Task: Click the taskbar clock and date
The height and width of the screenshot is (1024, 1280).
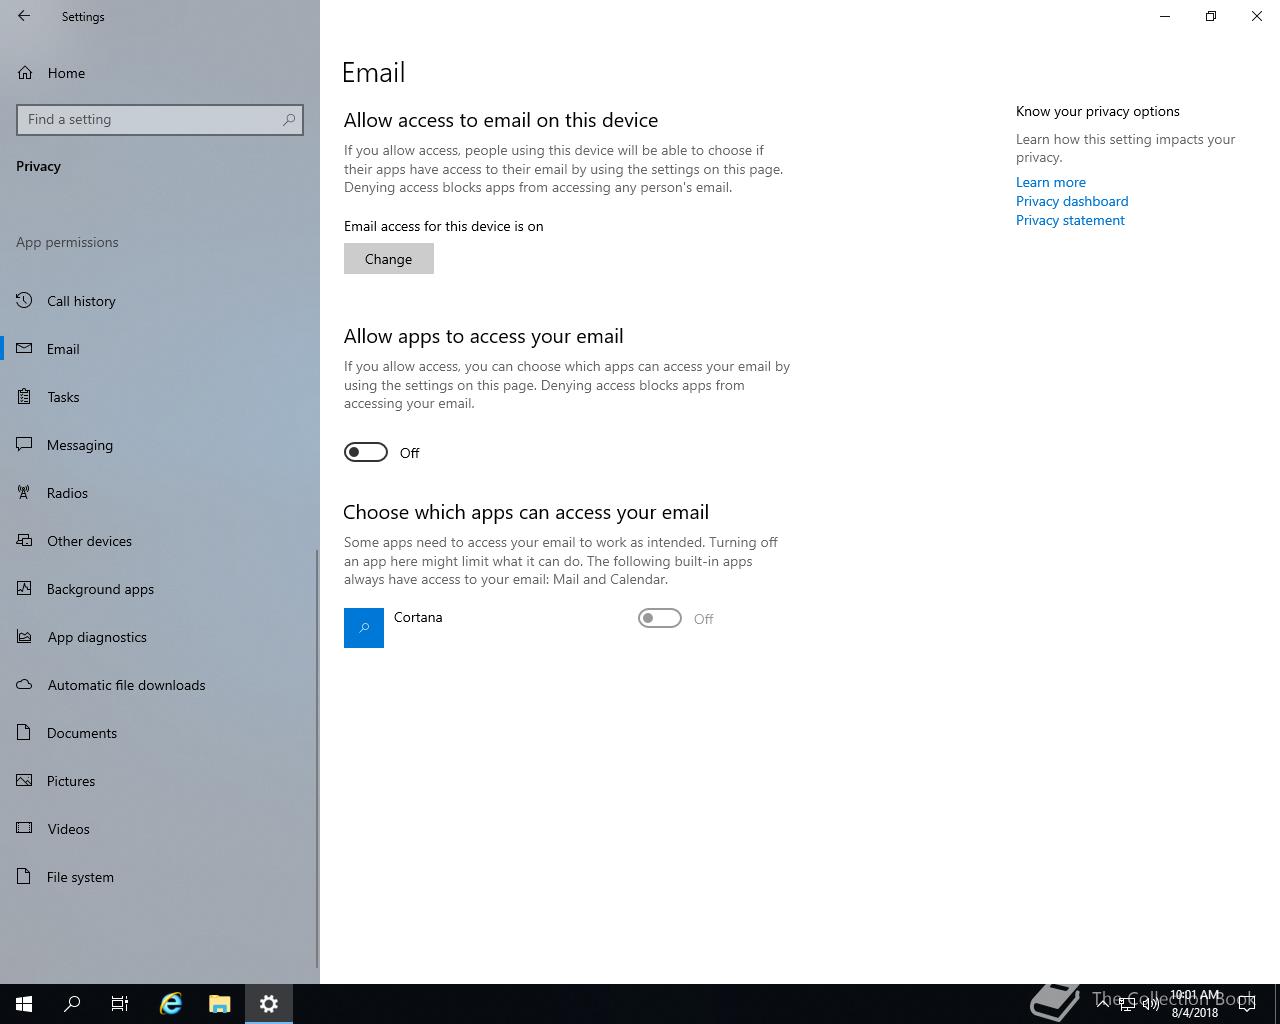Action: coord(1195,1004)
